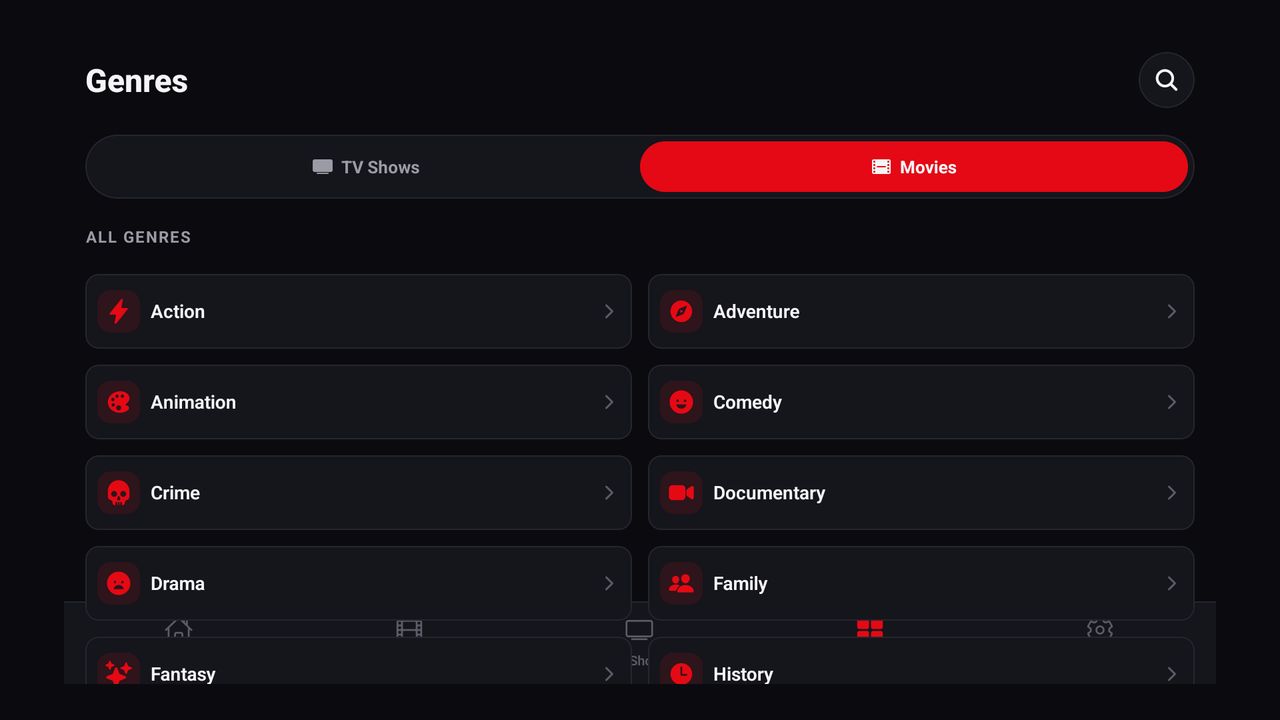Screen dimensions: 1280x720
Task: Select the red genres grid tab icon
Action: coord(870,628)
